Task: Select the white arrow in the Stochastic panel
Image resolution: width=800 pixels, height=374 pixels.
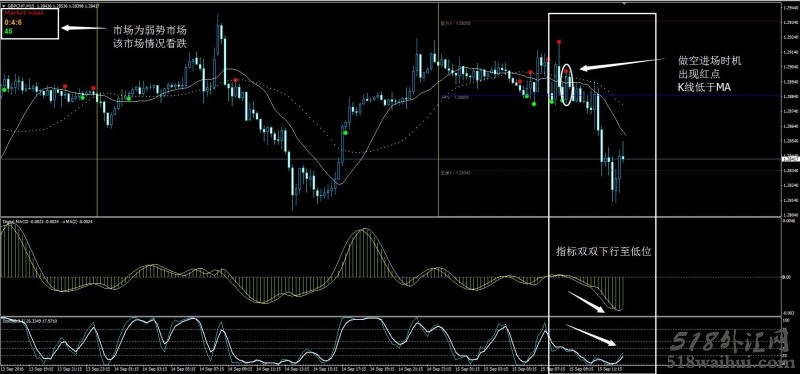Action: [x=591, y=335]
